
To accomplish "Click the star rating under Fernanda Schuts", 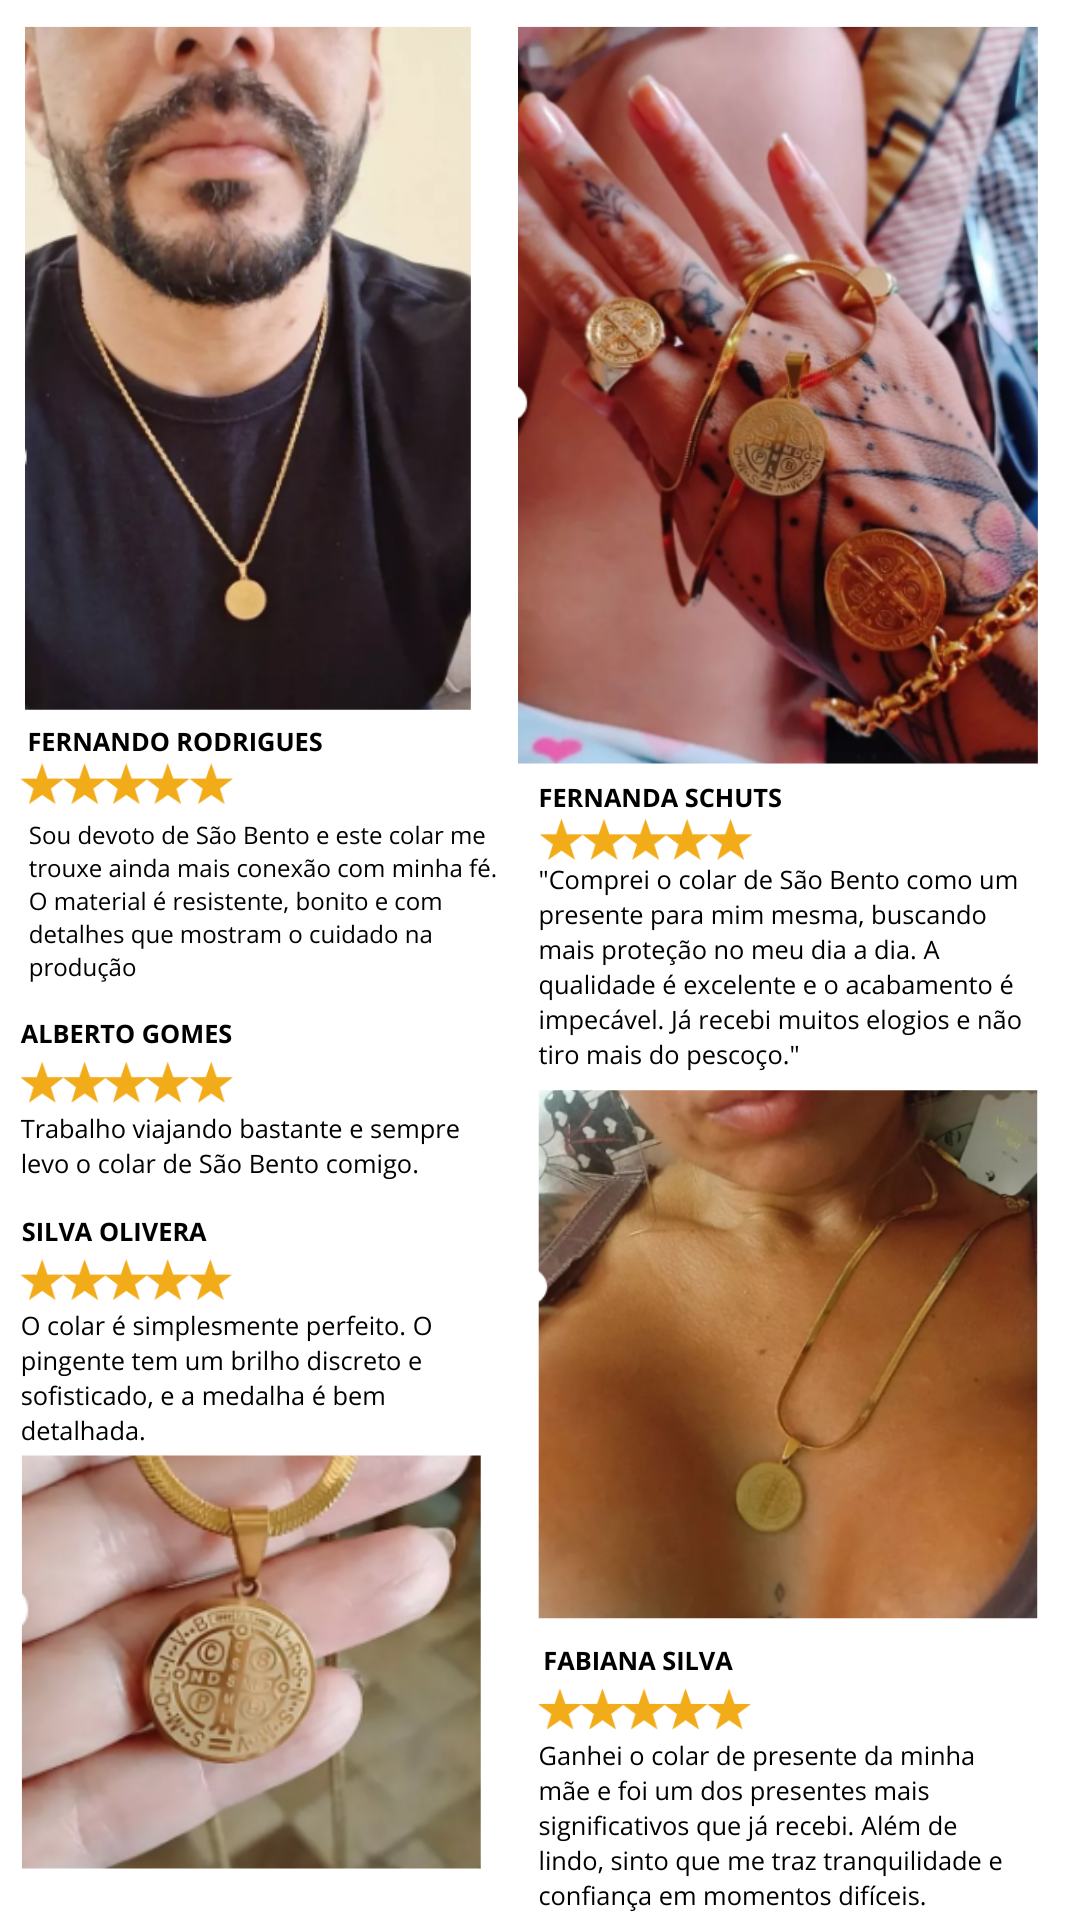I will coord(645,840).
